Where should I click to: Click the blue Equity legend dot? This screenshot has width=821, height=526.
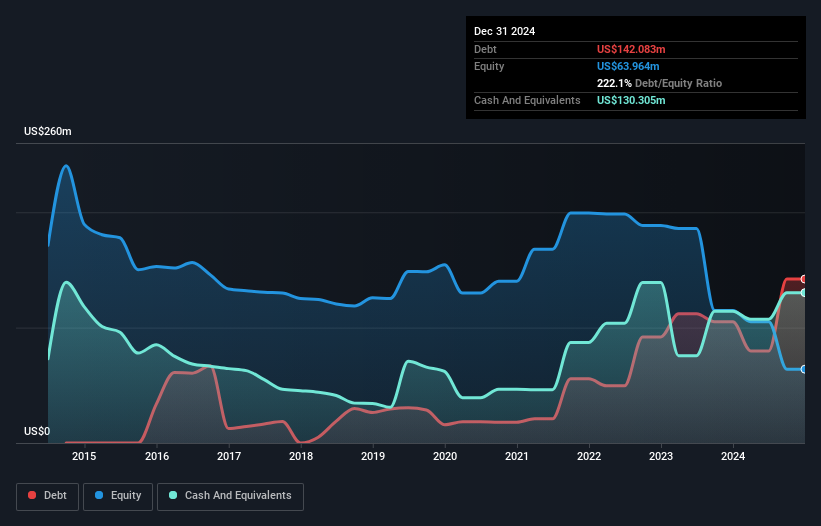99,495
